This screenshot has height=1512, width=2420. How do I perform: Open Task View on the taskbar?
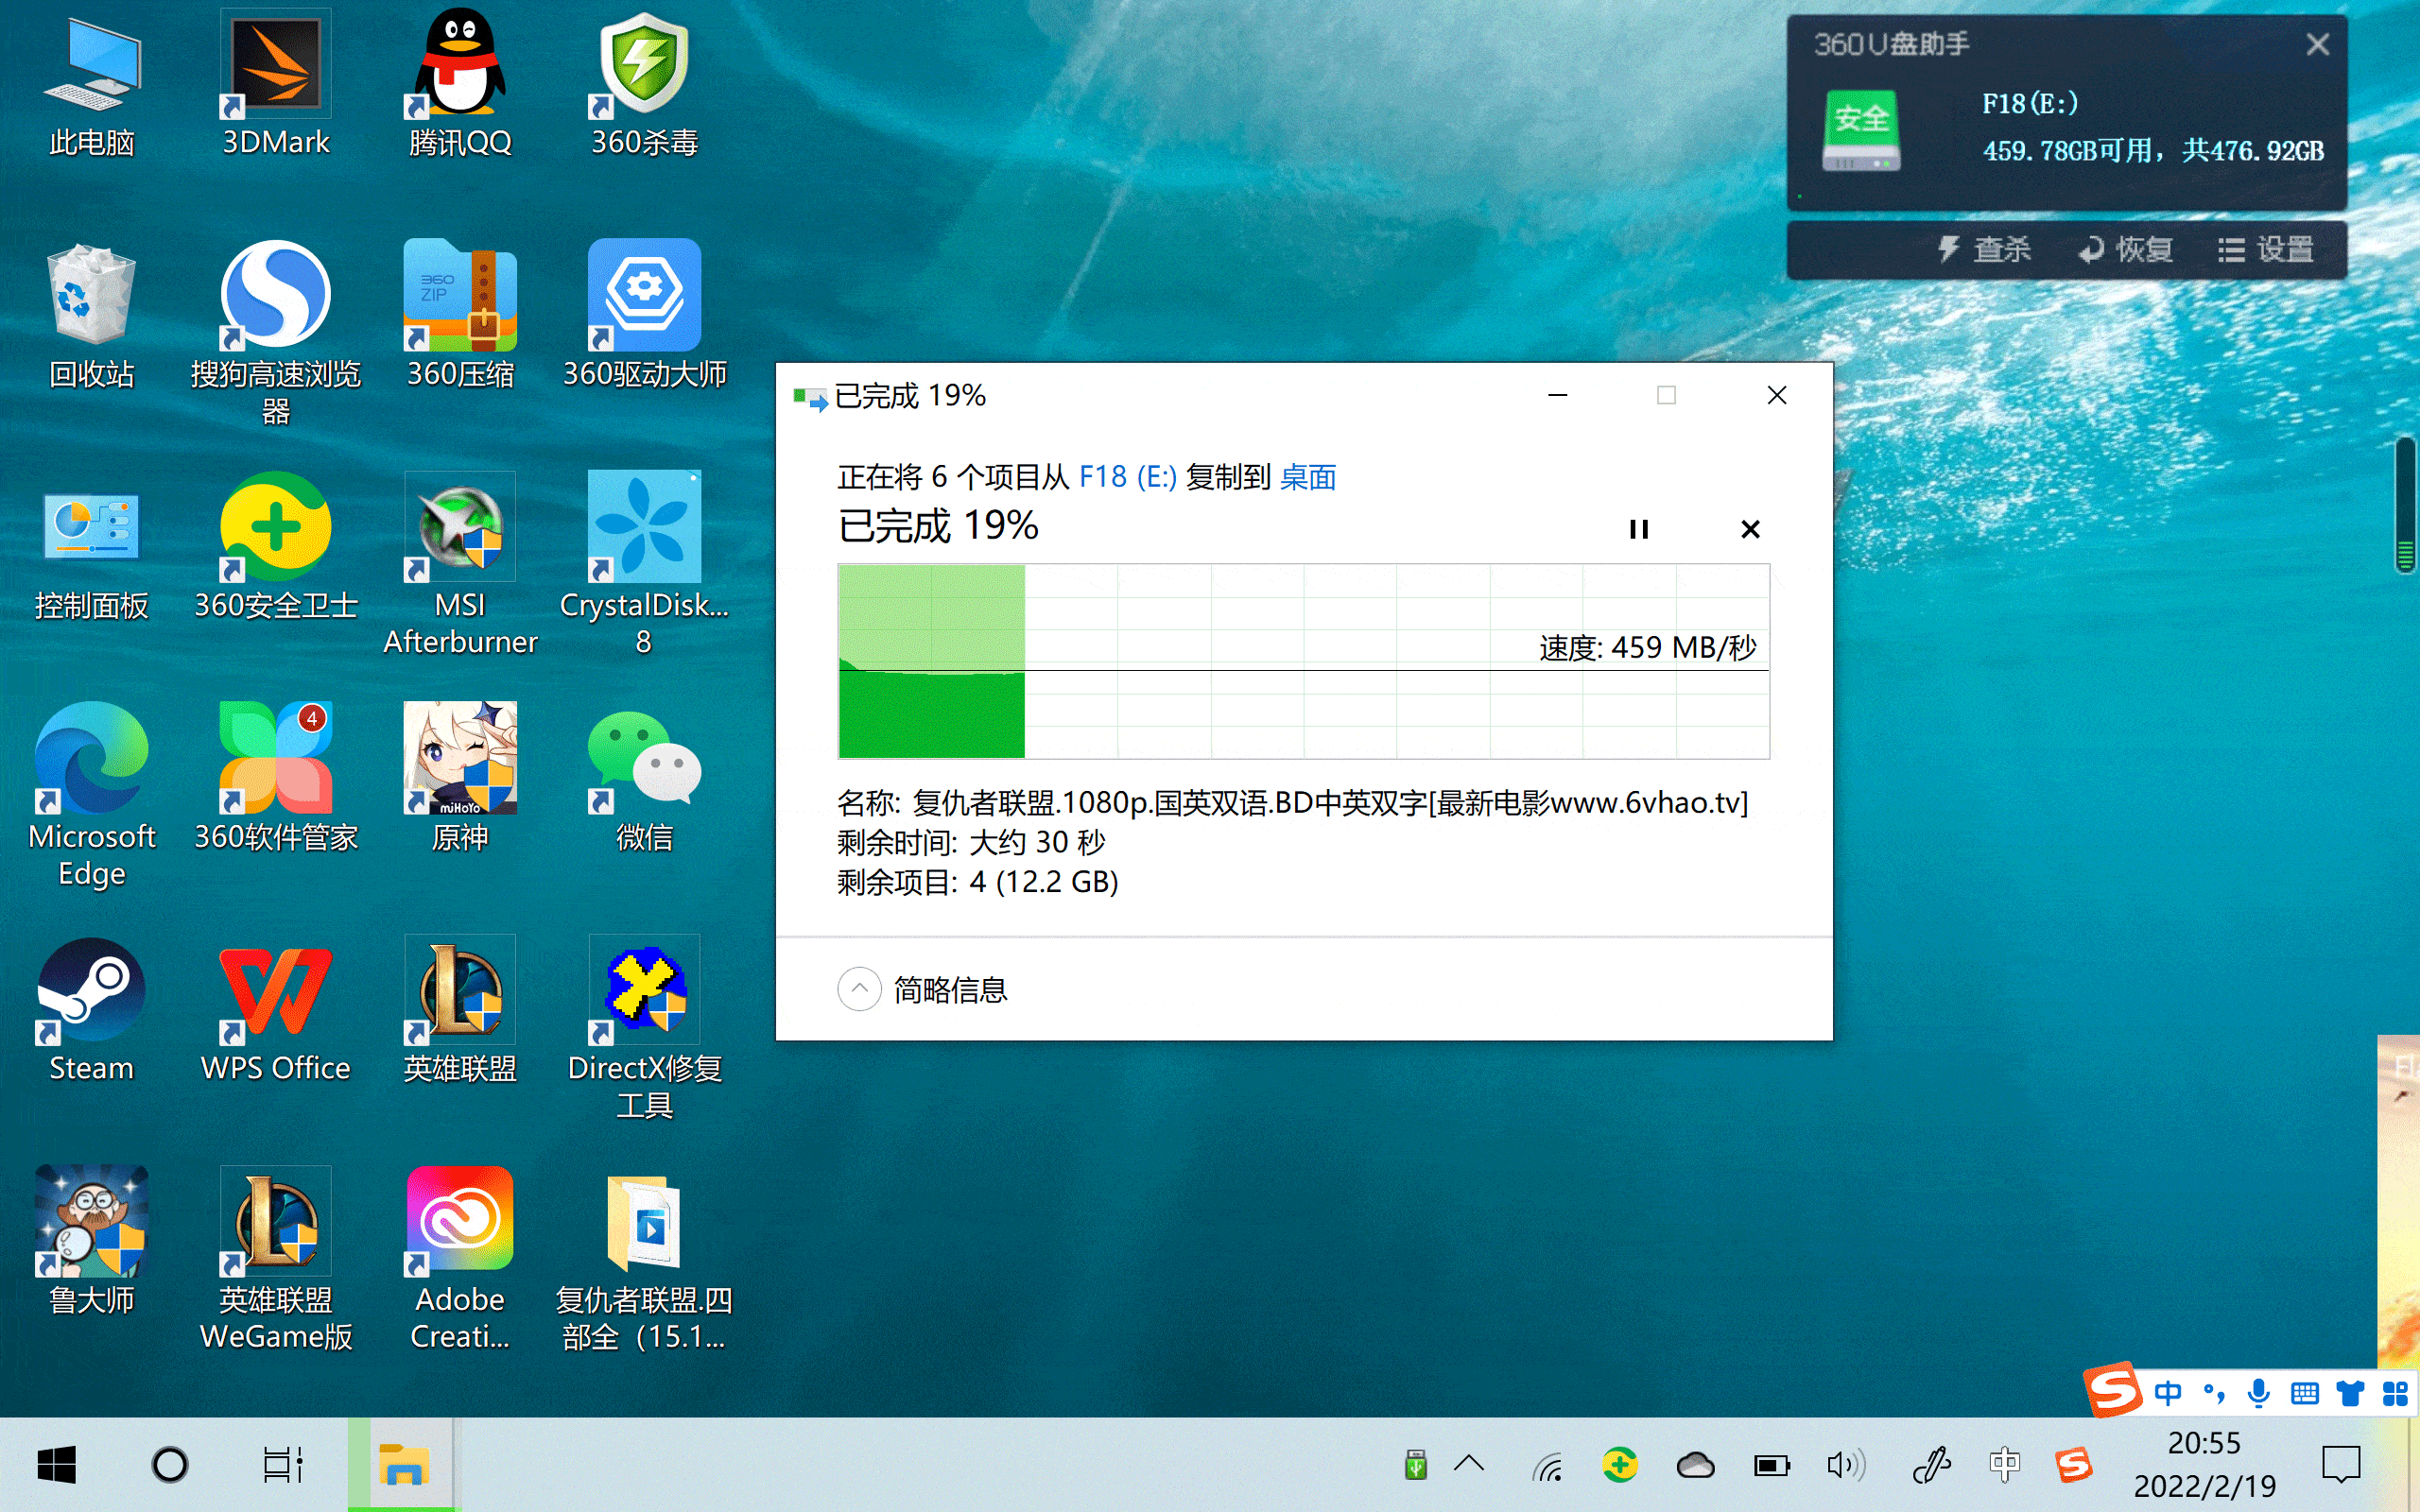click(282, 1465)
